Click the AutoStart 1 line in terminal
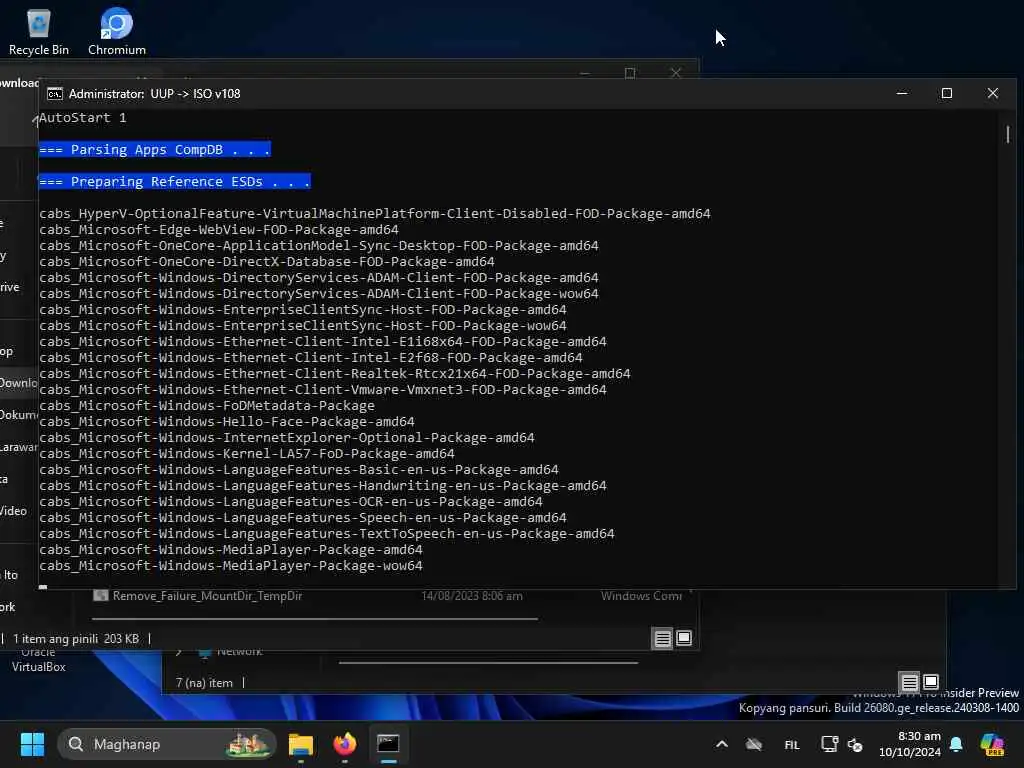This screenshot has width=1024, height=768. (x=82, y=118)
